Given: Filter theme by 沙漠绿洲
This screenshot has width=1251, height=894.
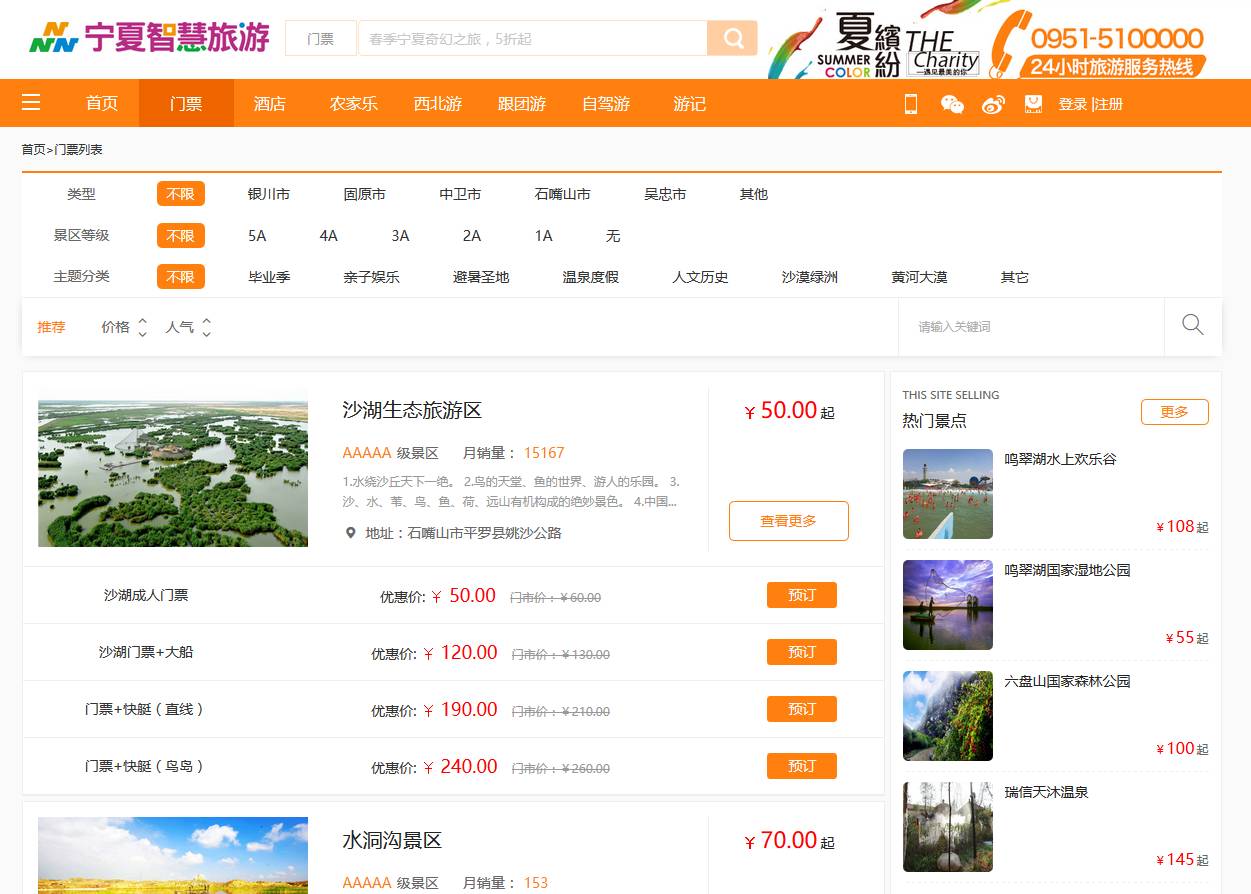Looking at the screenshot, I should (x=810, y=277).
